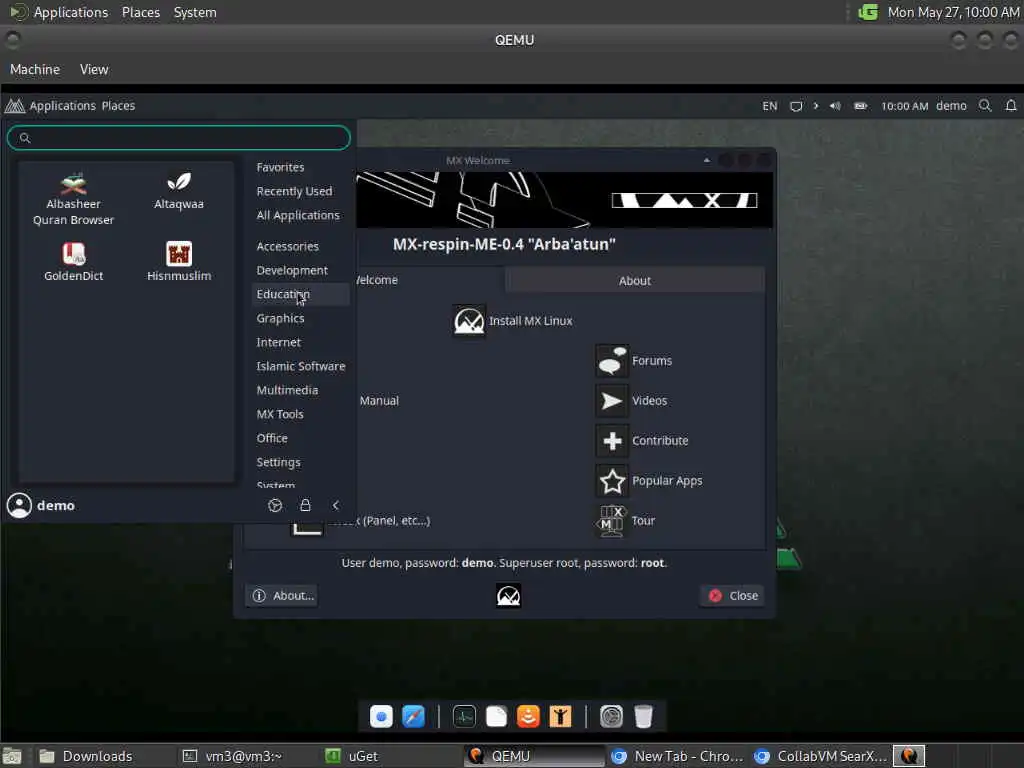Click the session switch icon beside lock
This screenshot has height=768, width=1024.
275,505
